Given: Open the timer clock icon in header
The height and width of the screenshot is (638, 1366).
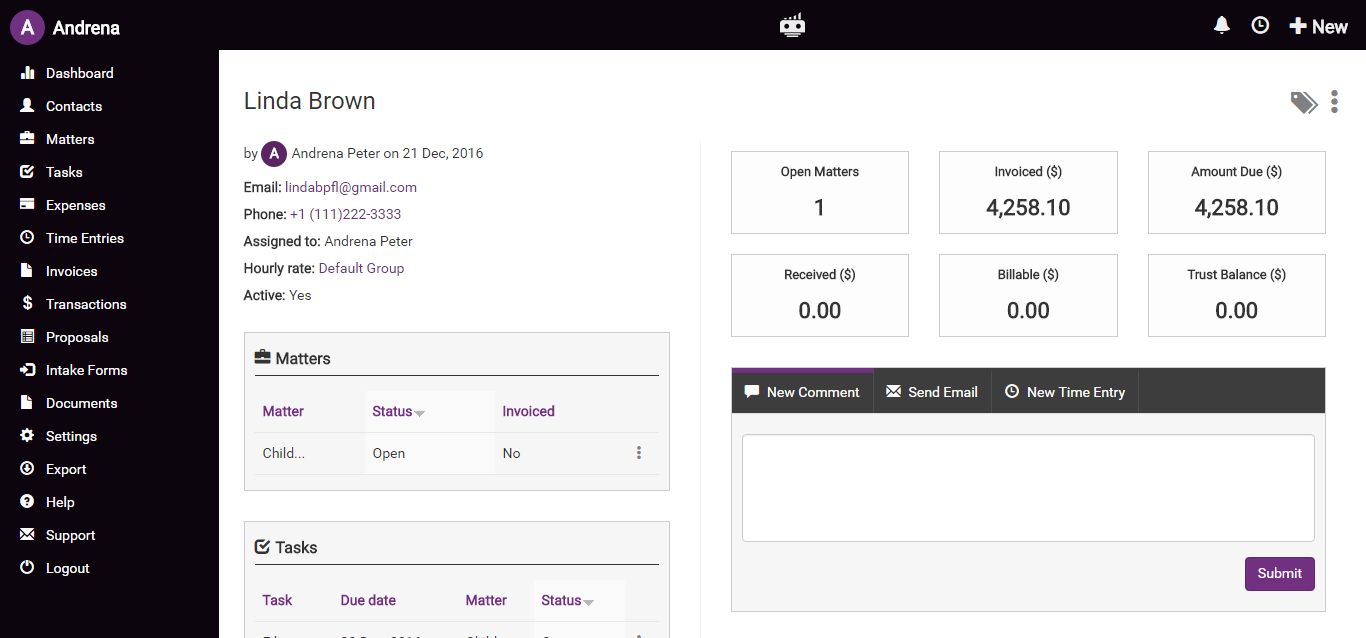Looking at the screenshot, I should pos(1260,26).
